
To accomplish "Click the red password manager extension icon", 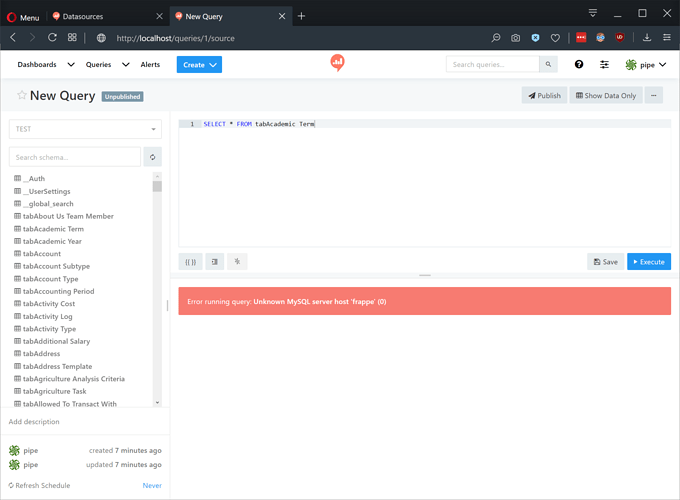I will pyautogui.click(x=581, y=38).
